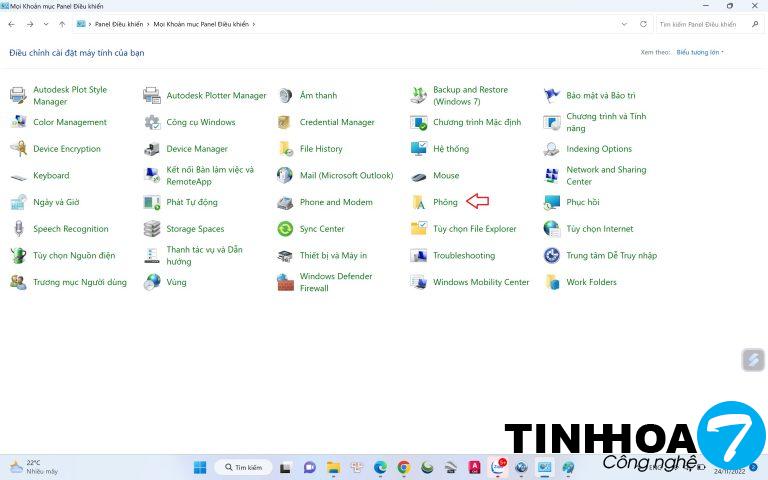This screenshot has height=480, width=768.
Task: Open Bảo mật và Bảo trì
Action: point(600,96)
